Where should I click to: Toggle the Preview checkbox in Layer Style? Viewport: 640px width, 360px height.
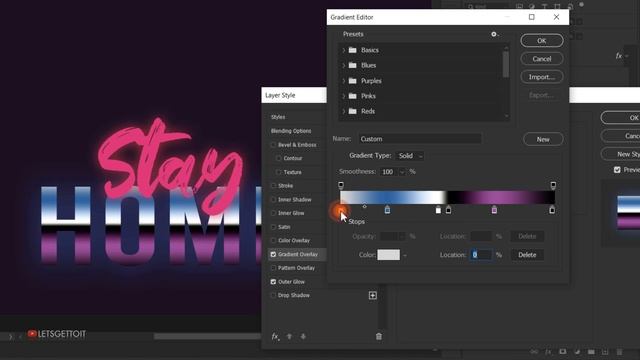(x=617, y=170)
